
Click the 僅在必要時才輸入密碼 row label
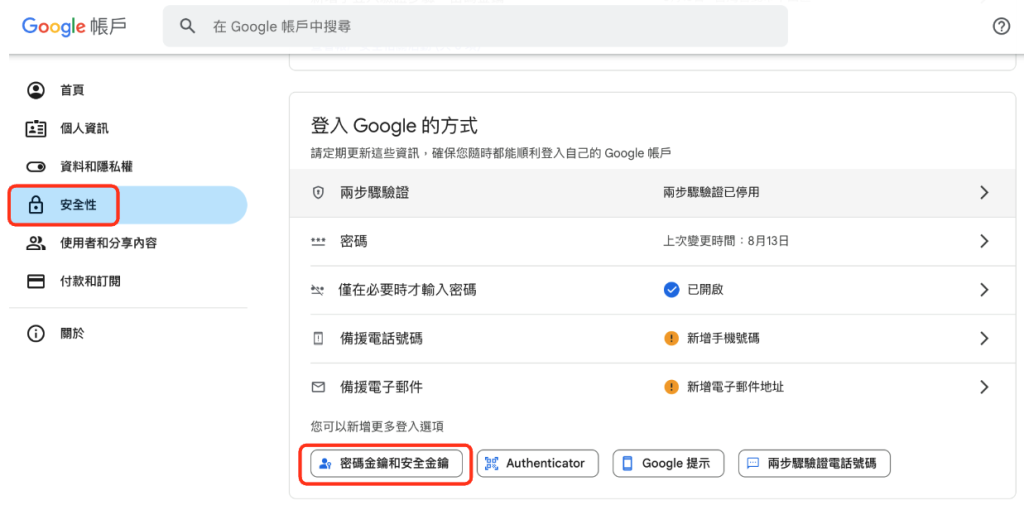[408, 290]
